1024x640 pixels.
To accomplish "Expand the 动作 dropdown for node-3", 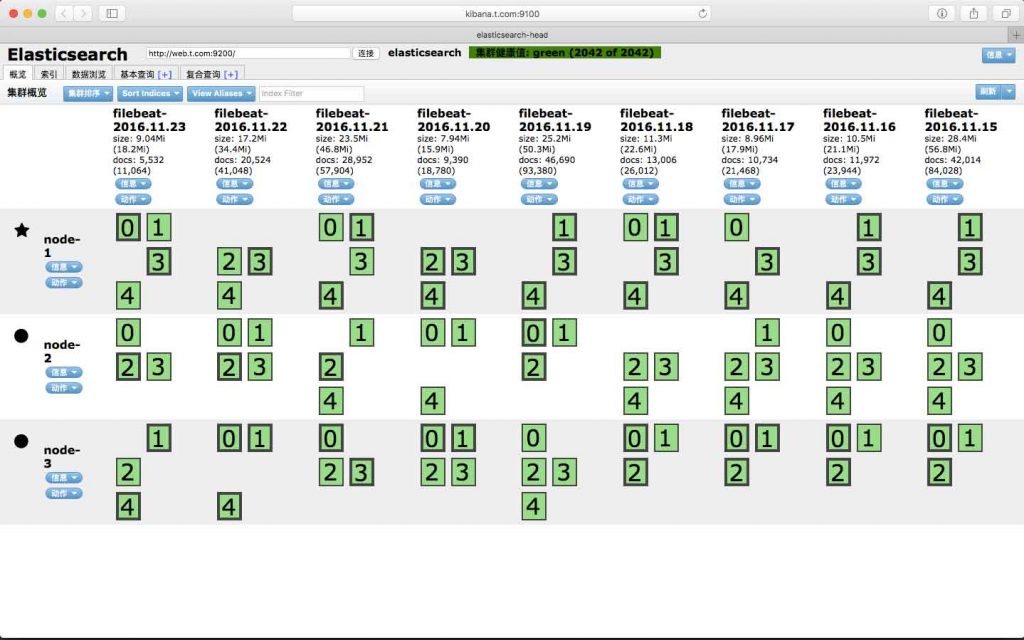I will click(63, 493).
